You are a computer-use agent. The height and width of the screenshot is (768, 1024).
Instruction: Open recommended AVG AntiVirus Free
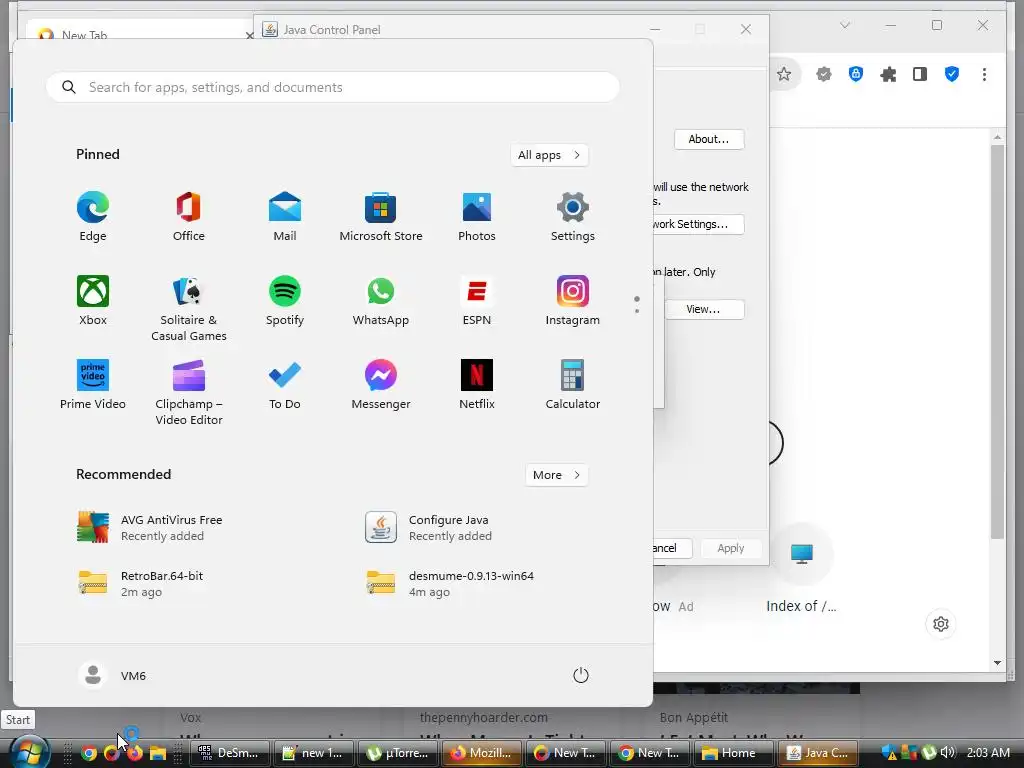pos(150,528)
